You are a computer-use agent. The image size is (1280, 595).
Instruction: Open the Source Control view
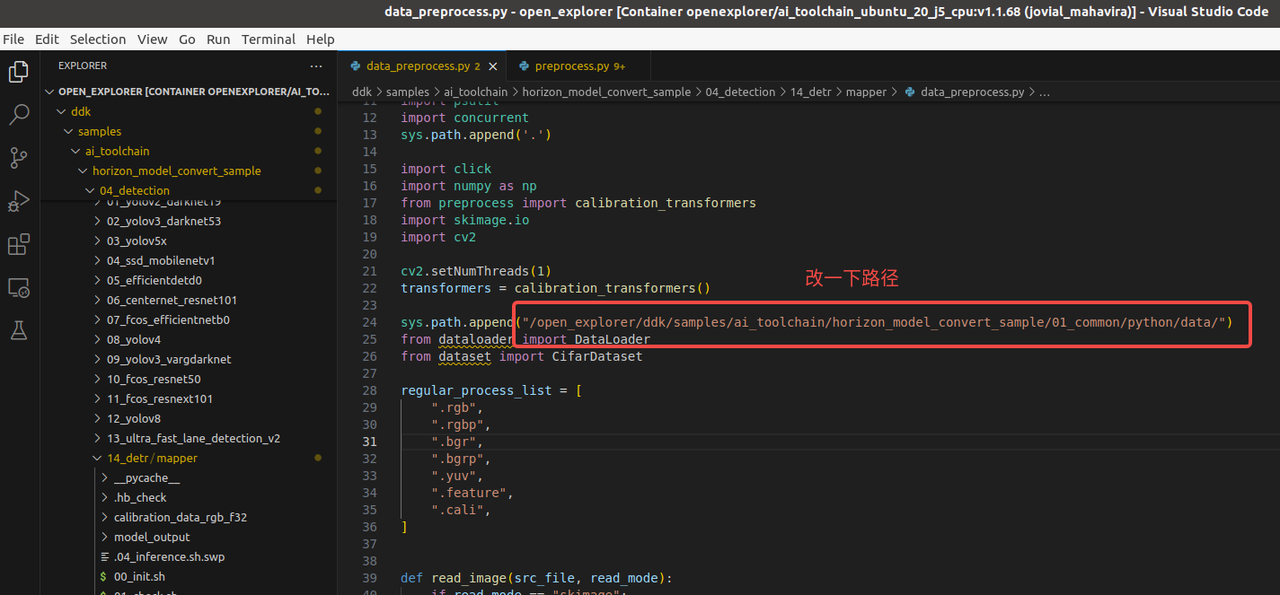[x=18, y=158]
